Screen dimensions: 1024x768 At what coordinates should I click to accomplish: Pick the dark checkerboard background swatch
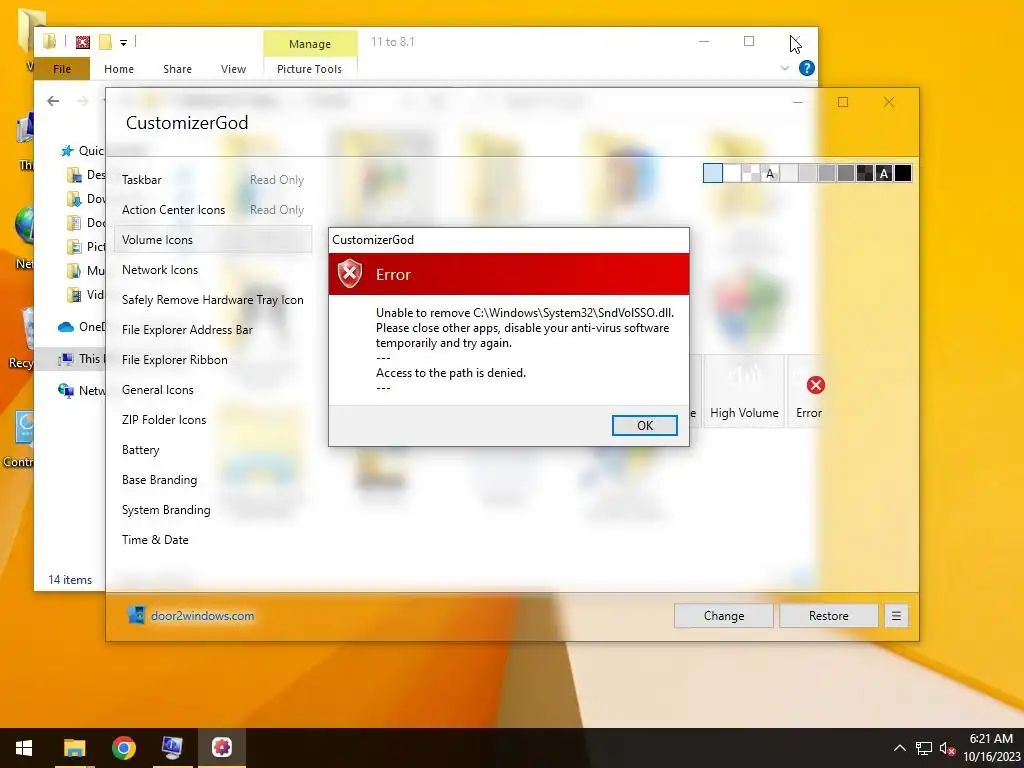865,173
